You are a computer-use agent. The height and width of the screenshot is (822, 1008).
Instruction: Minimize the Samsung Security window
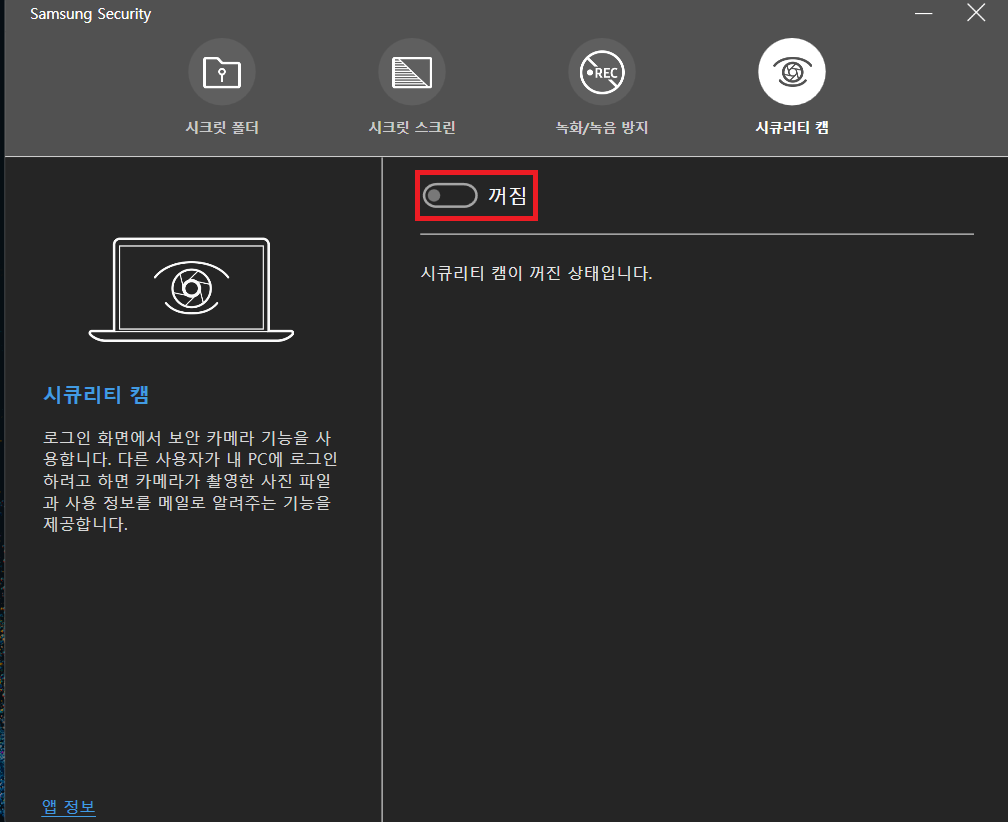(923, 13)
